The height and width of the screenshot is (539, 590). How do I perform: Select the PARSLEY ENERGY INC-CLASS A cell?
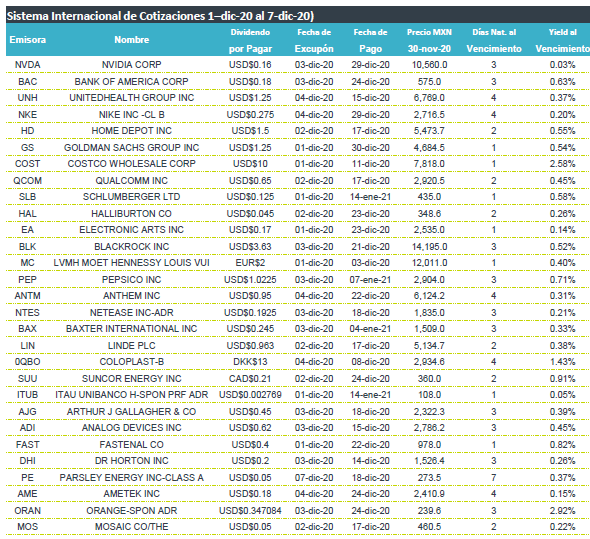[x=131, y=478]
